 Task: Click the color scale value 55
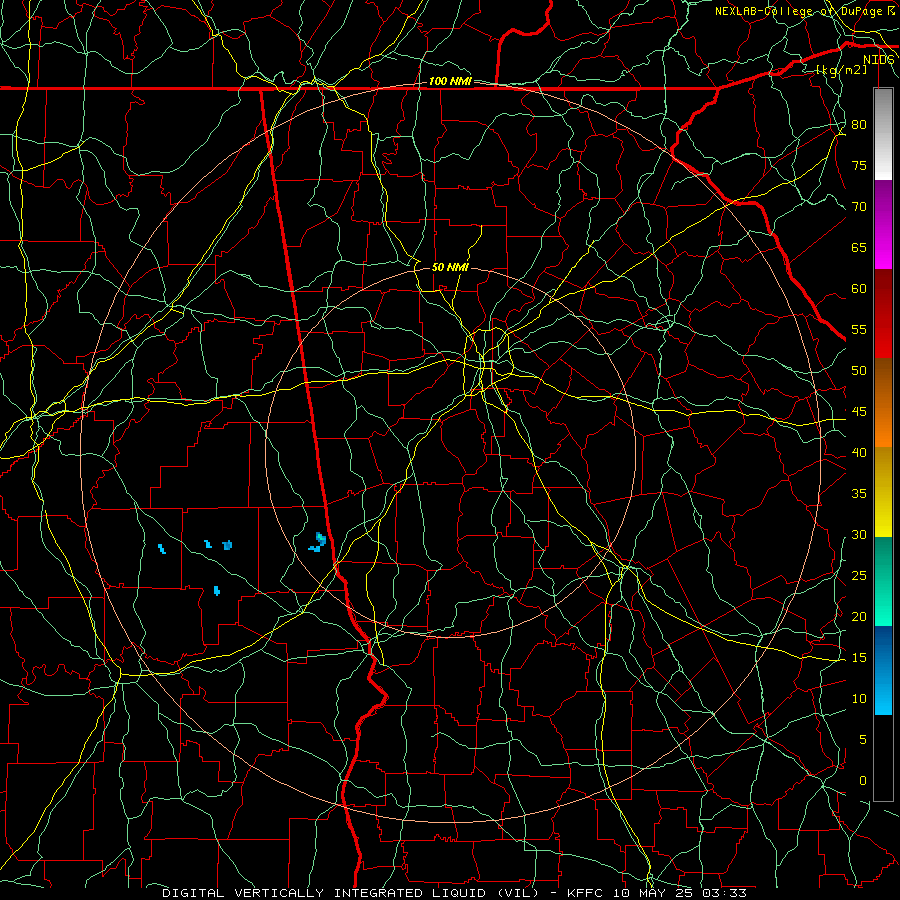tap(859, 329)
